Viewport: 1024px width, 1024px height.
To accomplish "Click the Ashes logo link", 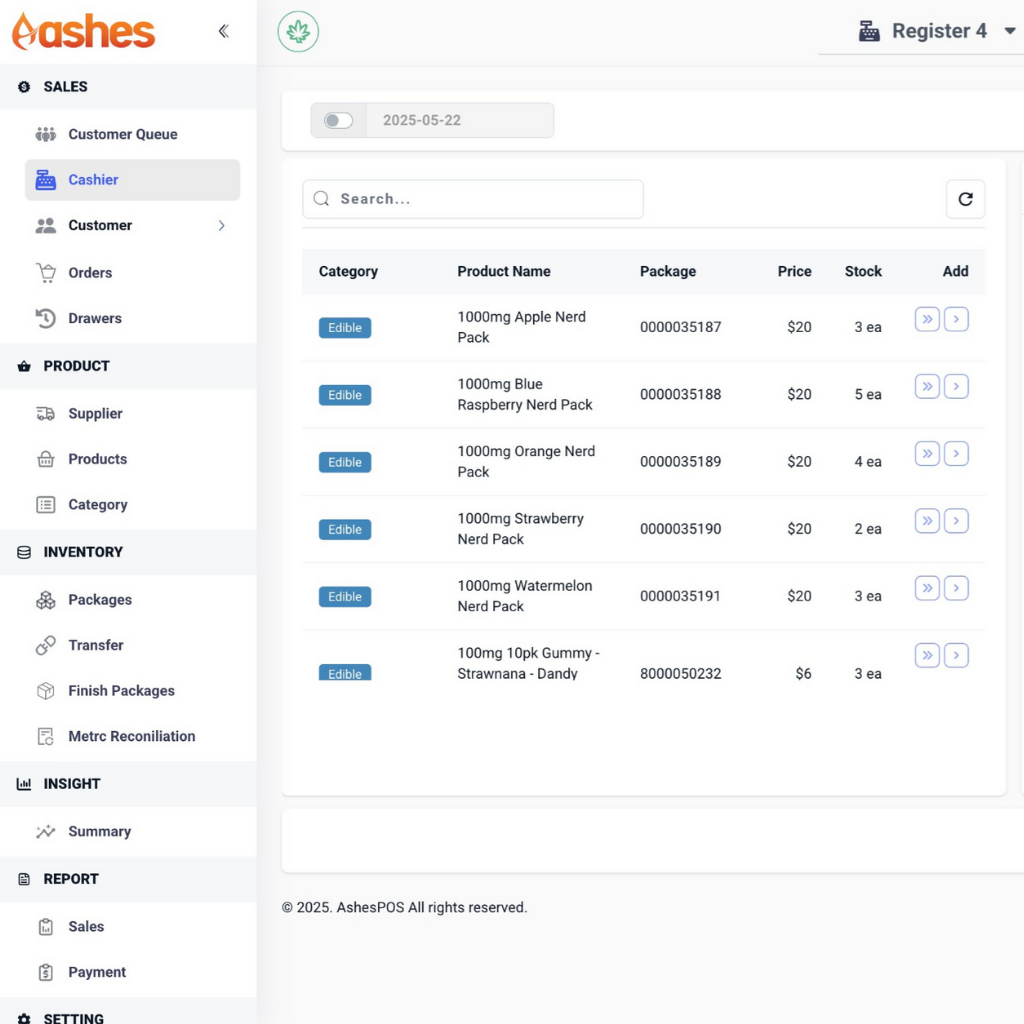I will coord(84,31).
